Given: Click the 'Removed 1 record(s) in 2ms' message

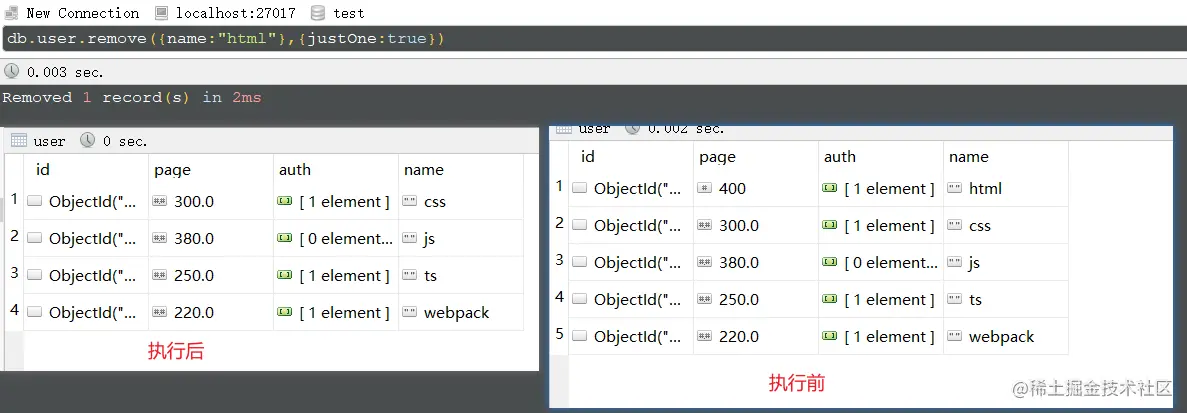Looking at the screenshot, I should pos(132,98).
